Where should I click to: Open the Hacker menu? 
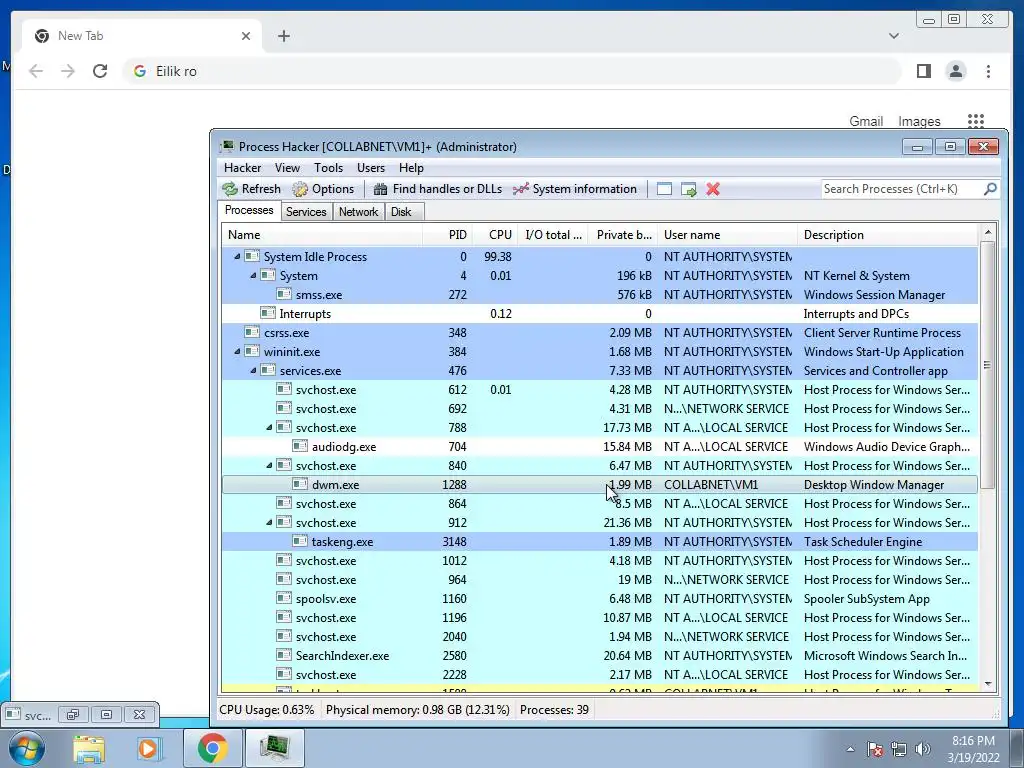(242, 168)
